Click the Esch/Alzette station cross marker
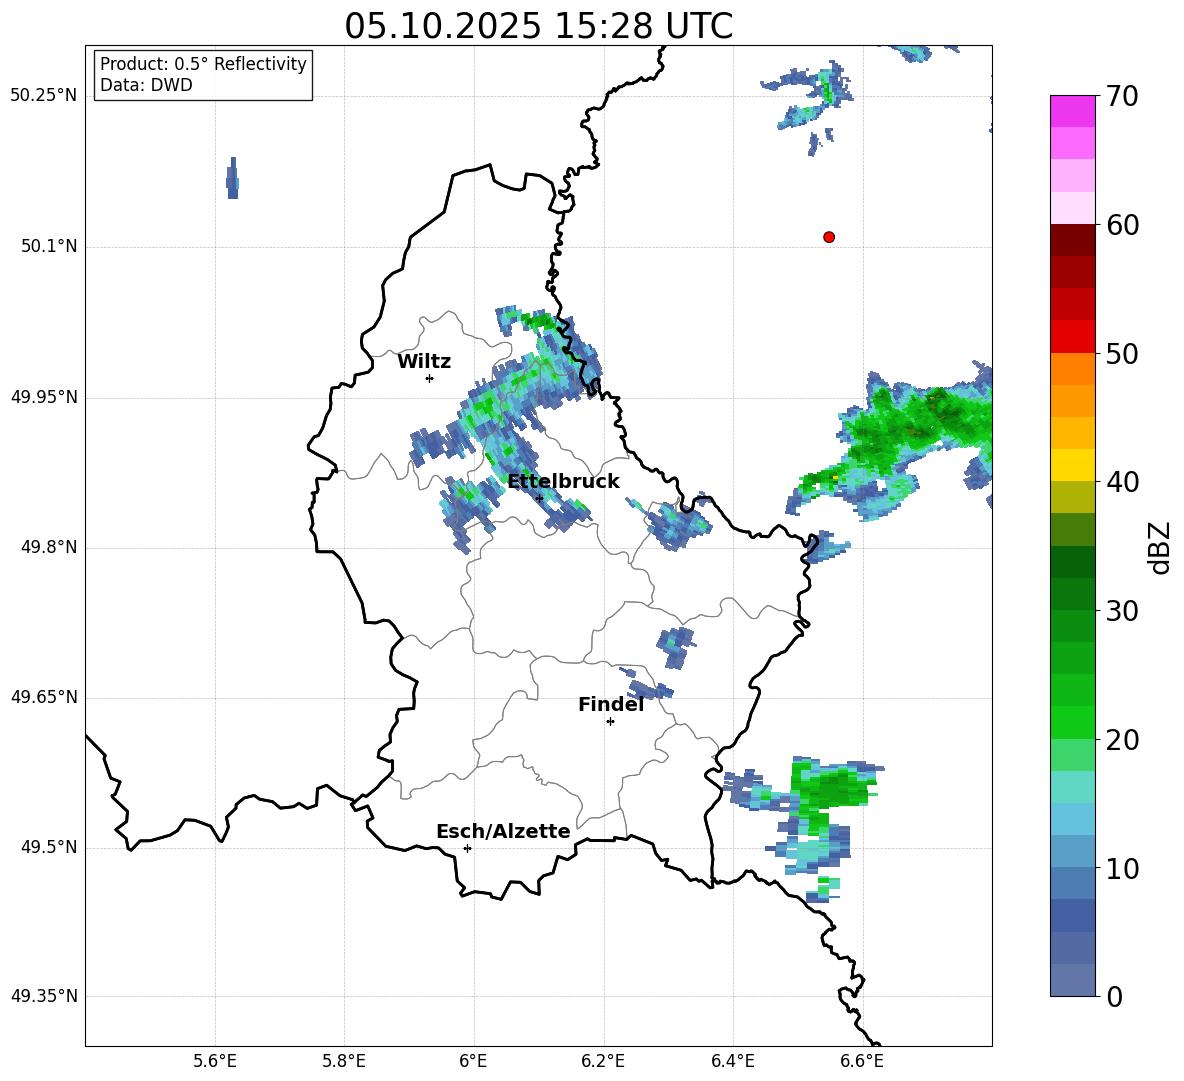 click(467, 848)
